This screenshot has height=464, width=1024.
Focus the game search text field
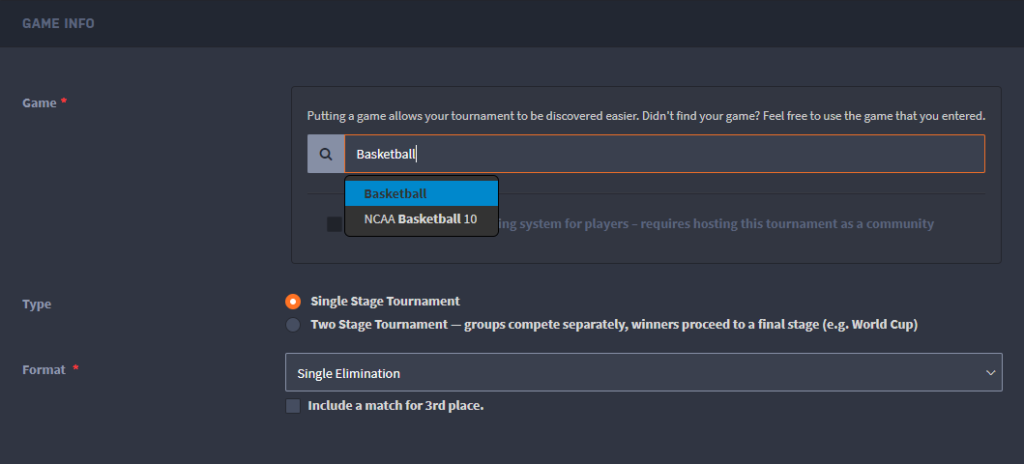click(664, 154)
